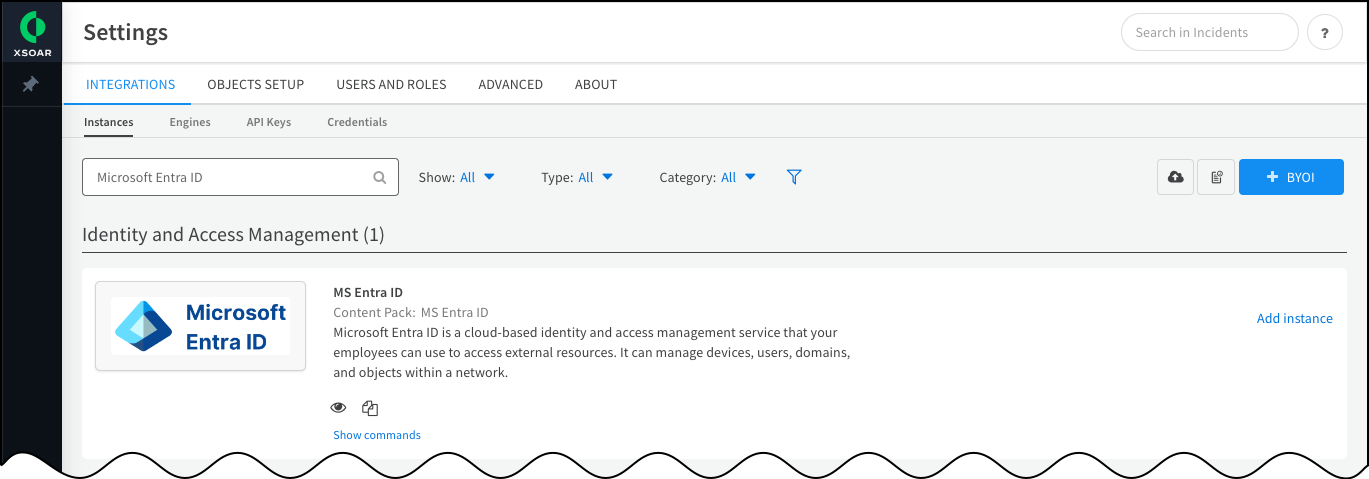
Task: Select the API Keys sub-tab
Action: point(269,122)
